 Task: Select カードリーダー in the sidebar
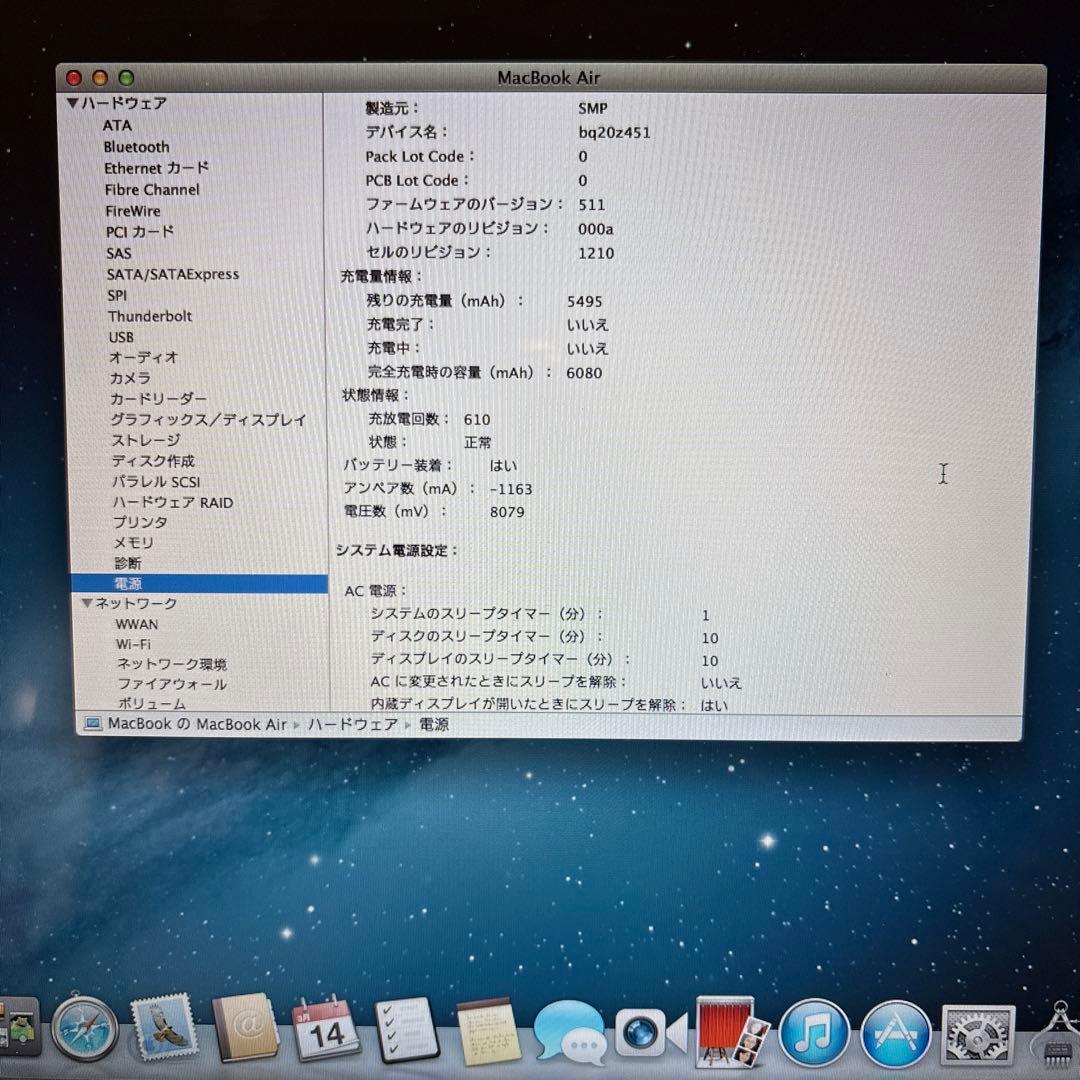click(x=158, y=399)
